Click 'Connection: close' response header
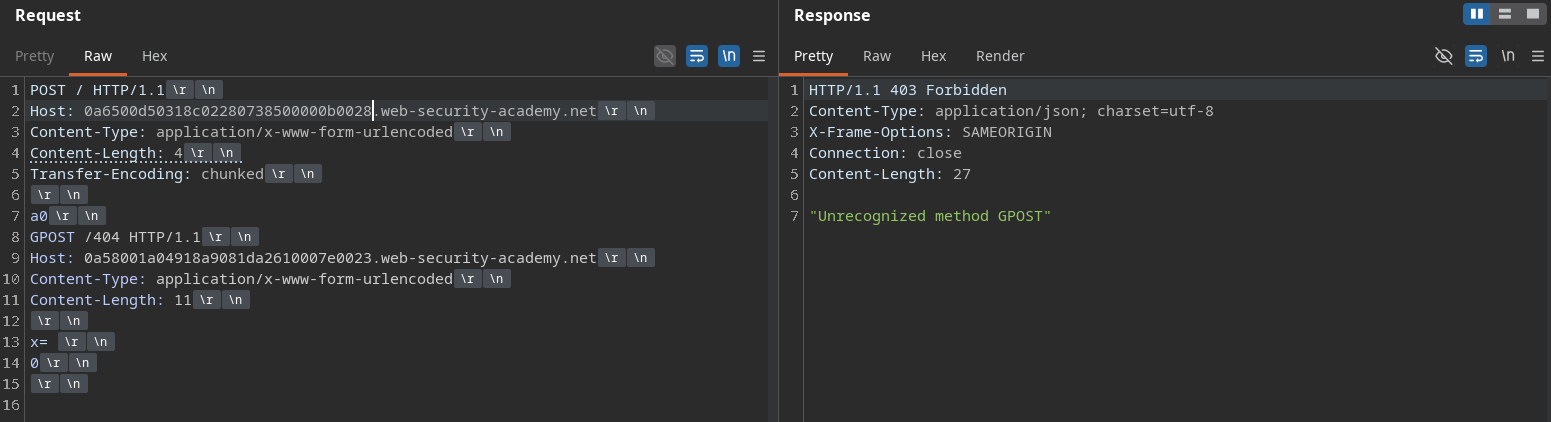Image resolution: width=1551 pixels, height=422 pixels. pyautogui.click(x=885, y=153)
